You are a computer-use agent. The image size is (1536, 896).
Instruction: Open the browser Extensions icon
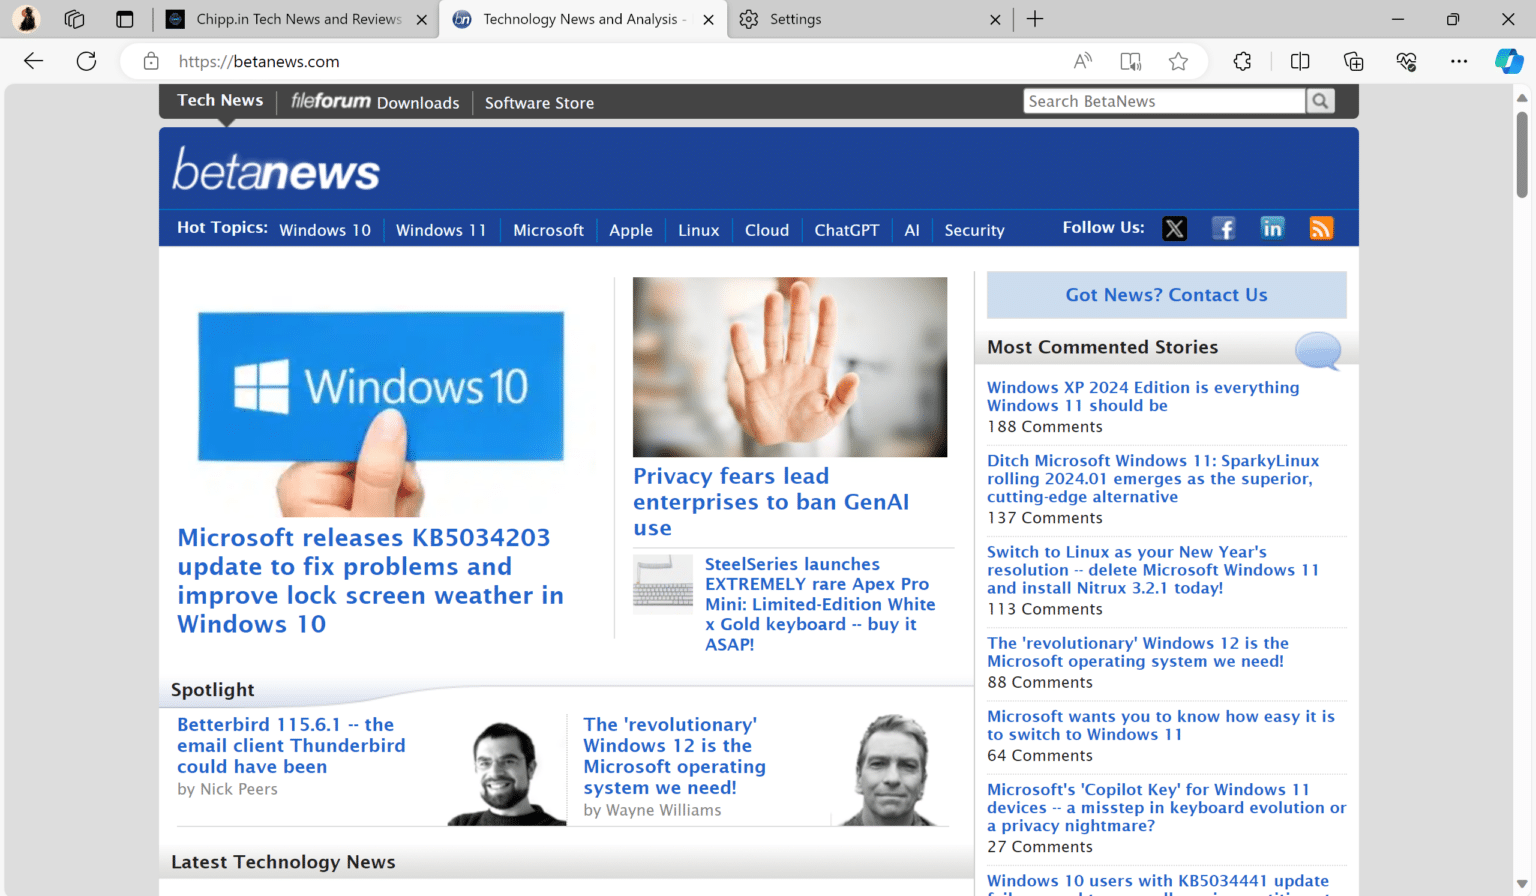pos(1242,61)
